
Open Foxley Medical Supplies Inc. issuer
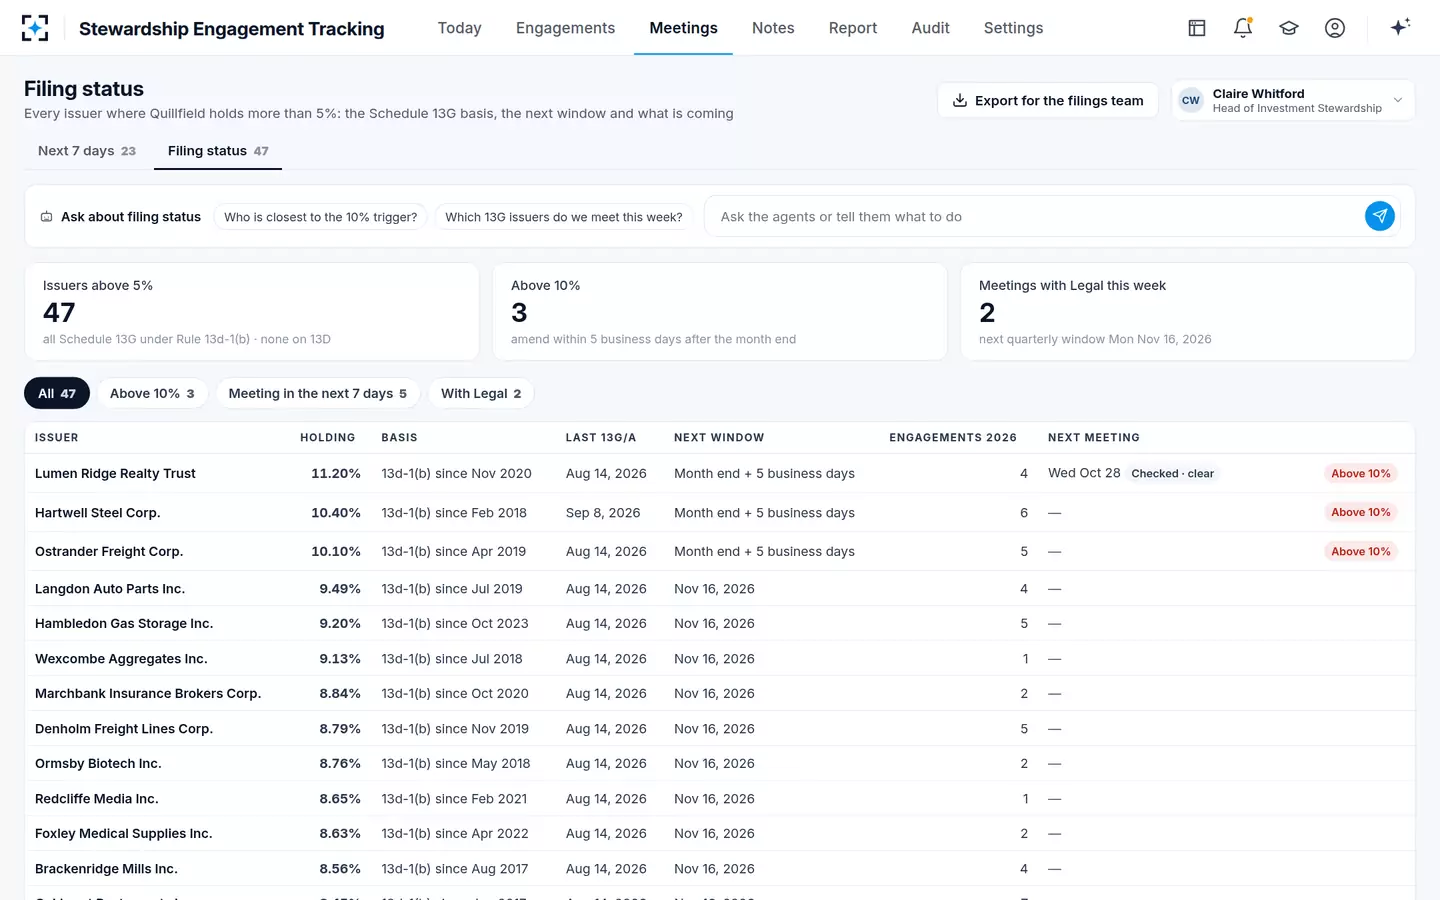coord(124,833)
